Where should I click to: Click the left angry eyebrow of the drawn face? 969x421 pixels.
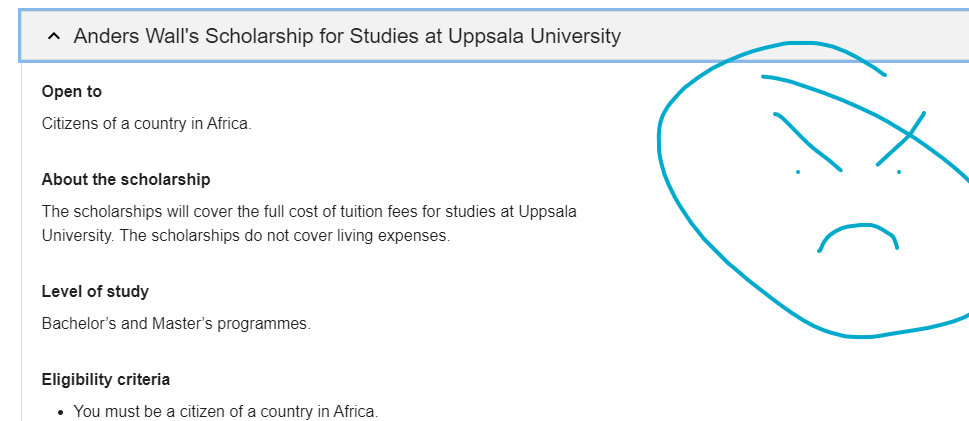[x=807, y=142]
